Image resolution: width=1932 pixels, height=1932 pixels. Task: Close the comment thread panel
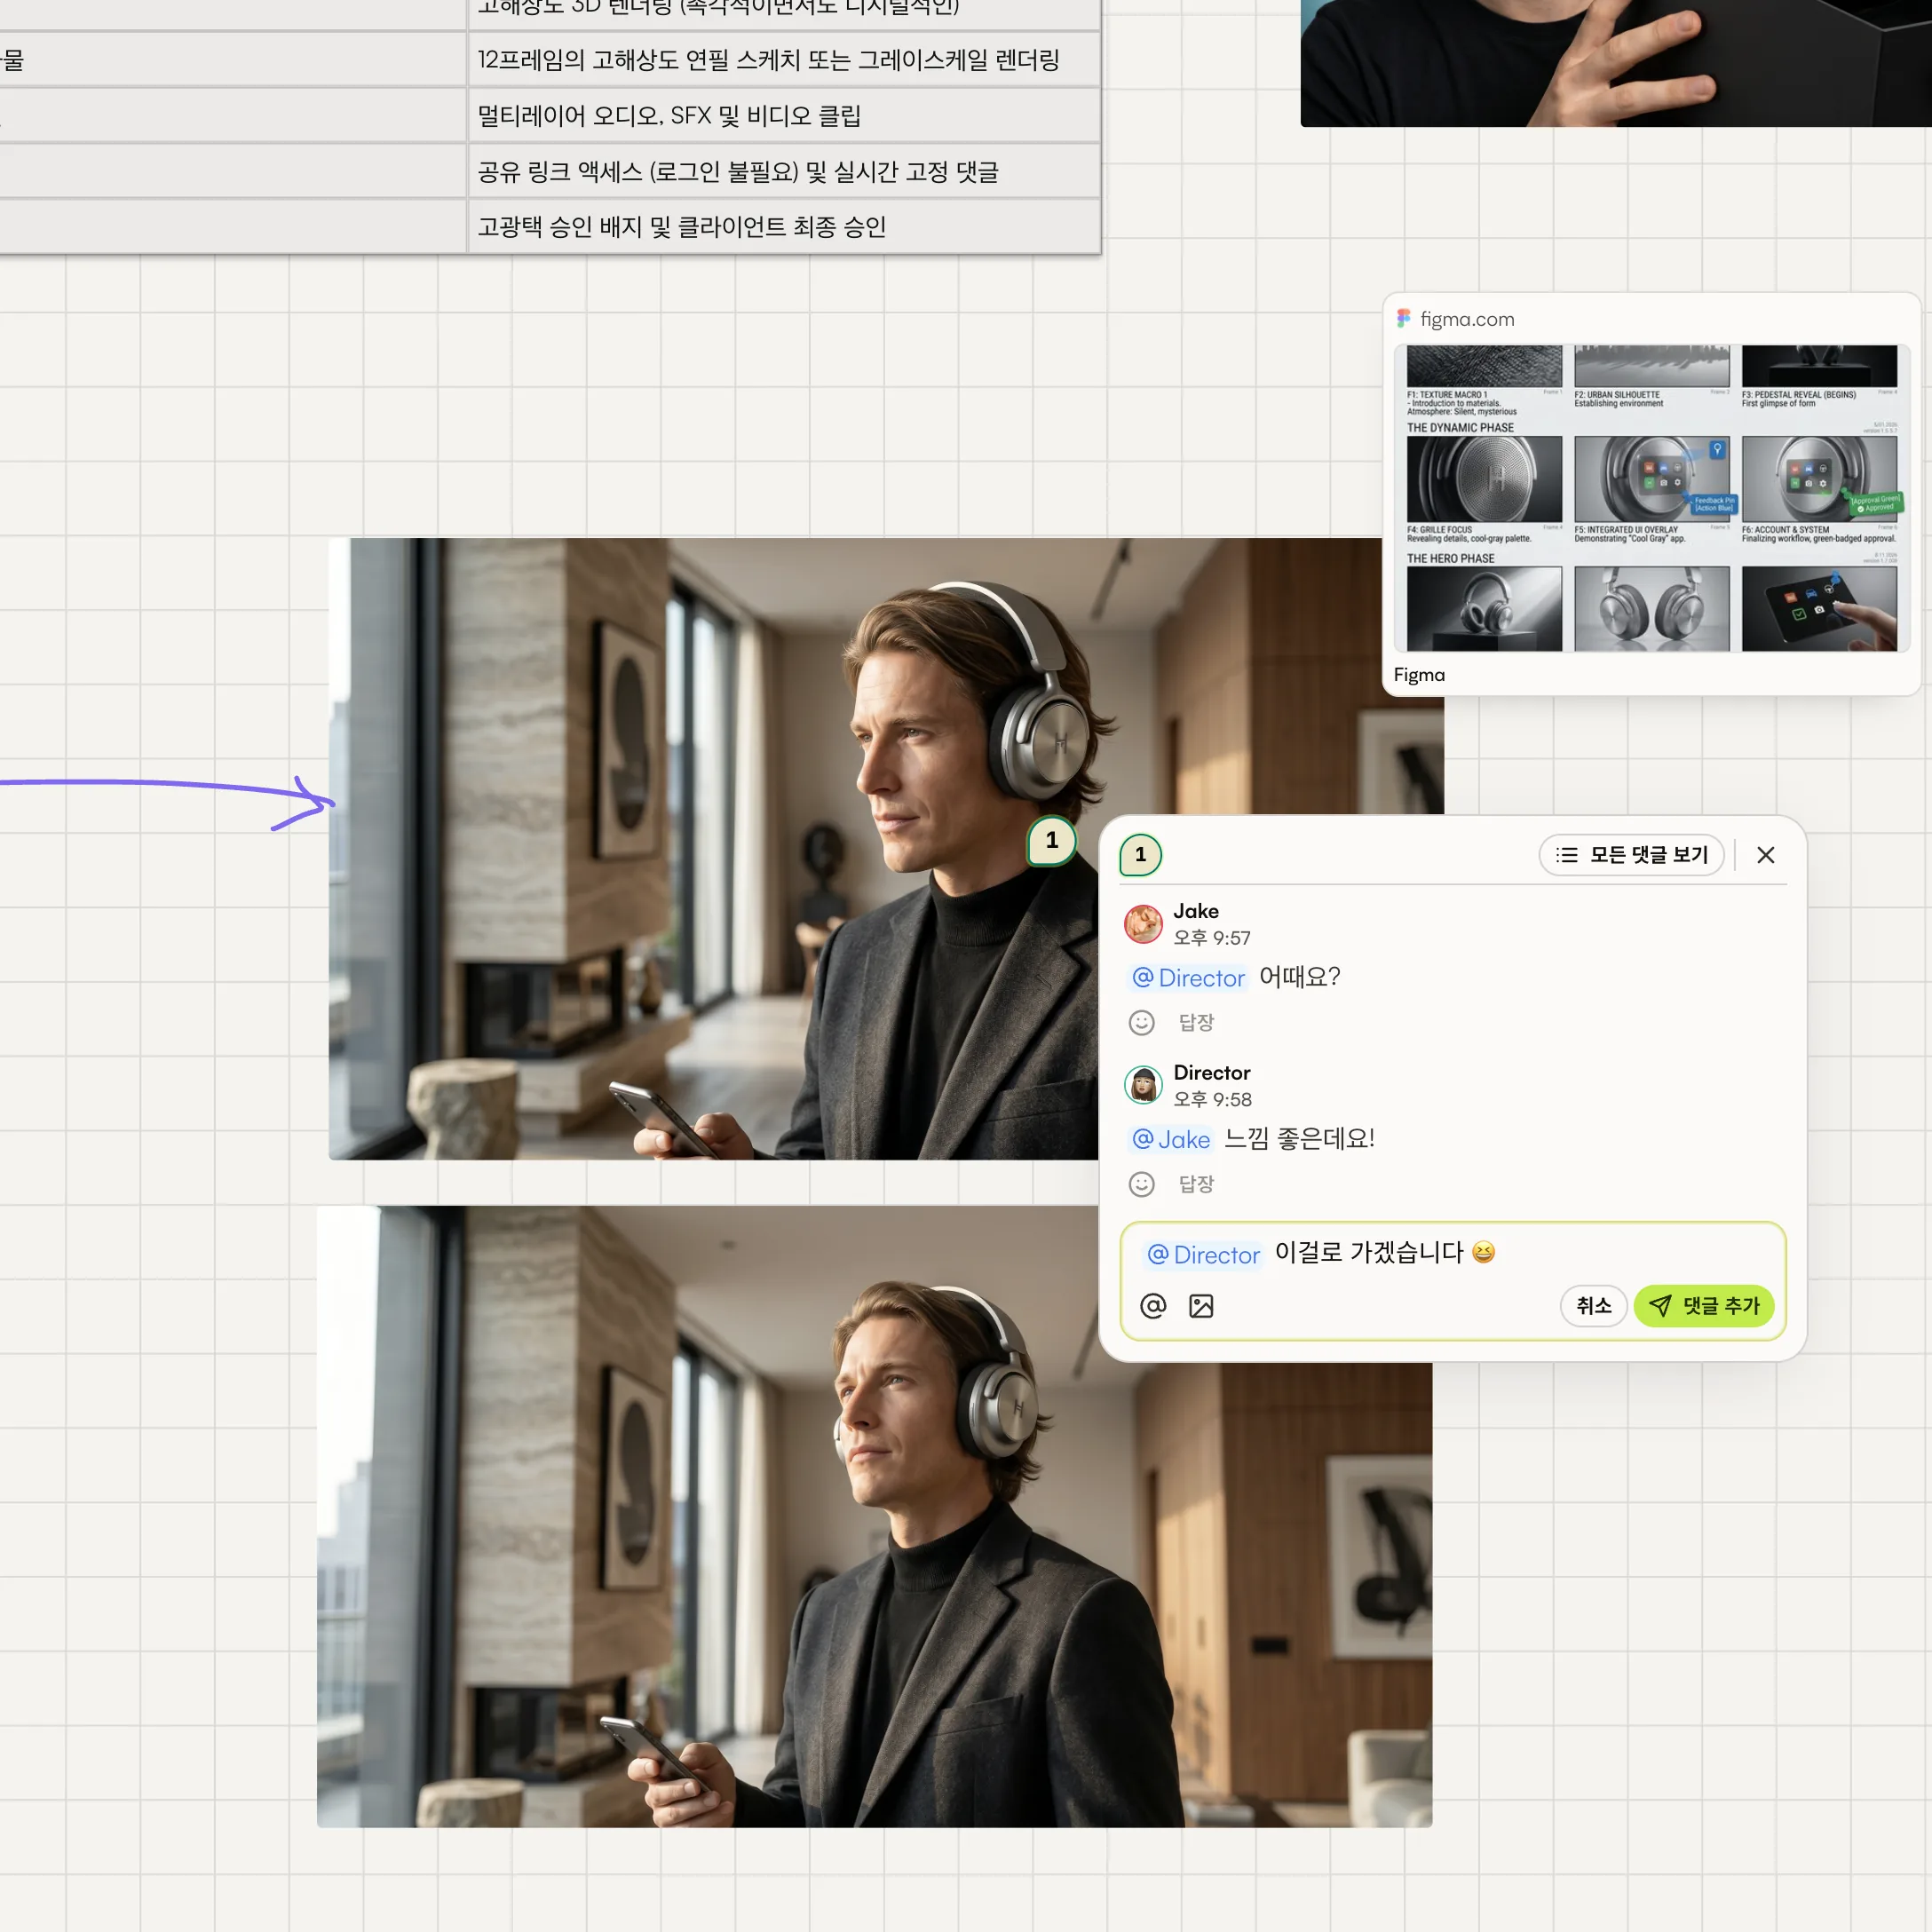coord(1765,855)
